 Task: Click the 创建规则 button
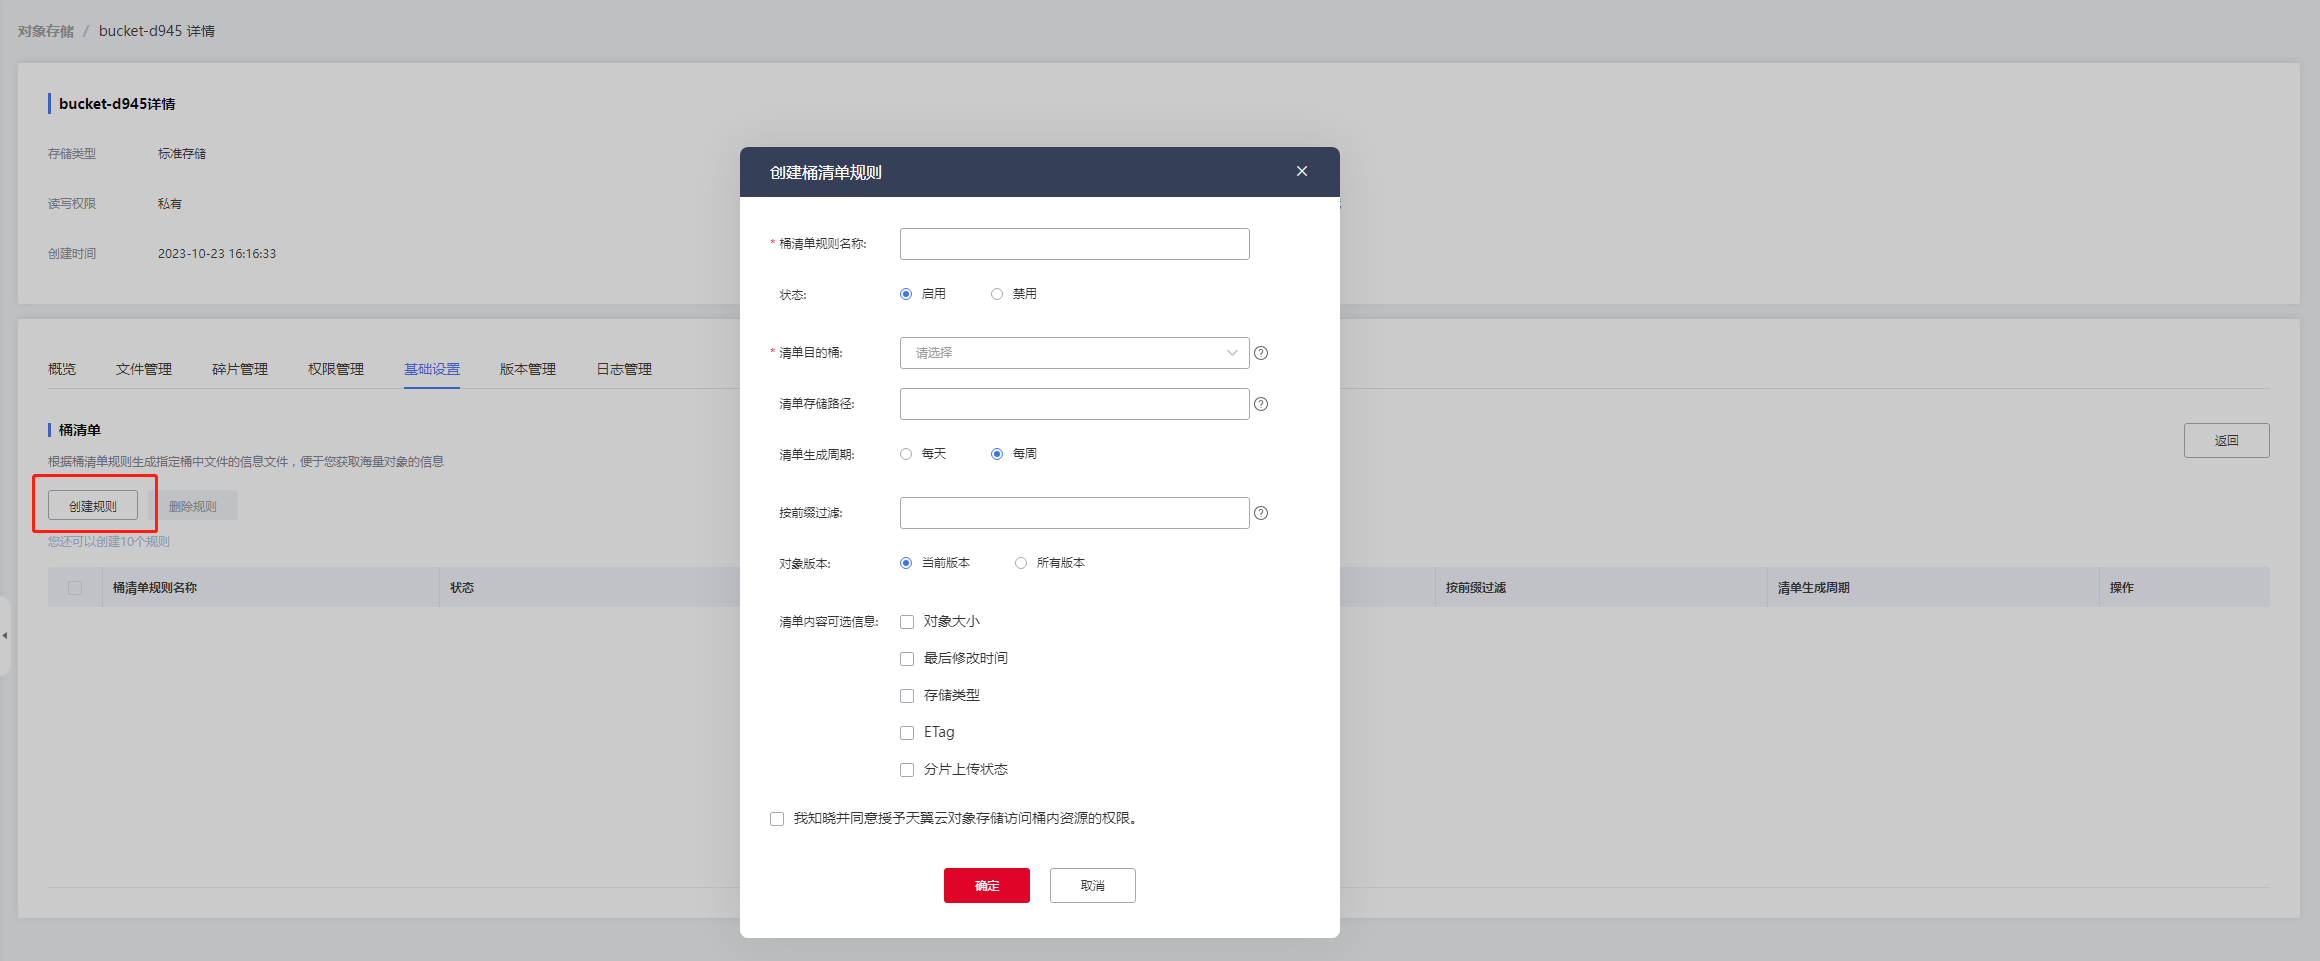point(93,506)
